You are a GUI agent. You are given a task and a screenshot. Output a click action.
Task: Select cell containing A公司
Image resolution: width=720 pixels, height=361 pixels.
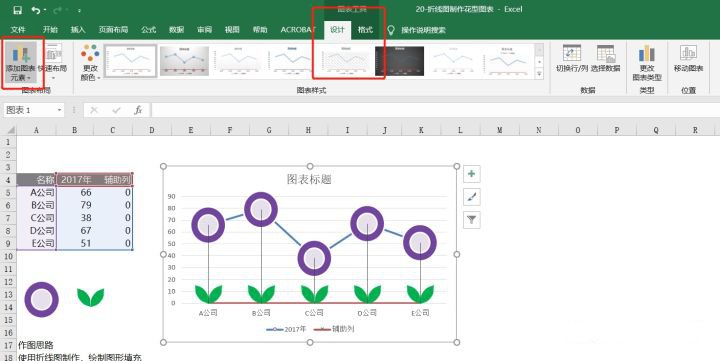tap(36, 192)
